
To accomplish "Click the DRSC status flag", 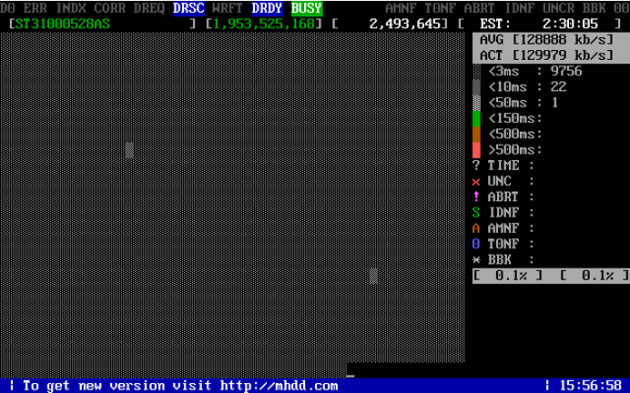I will click(x=189, y=8).
